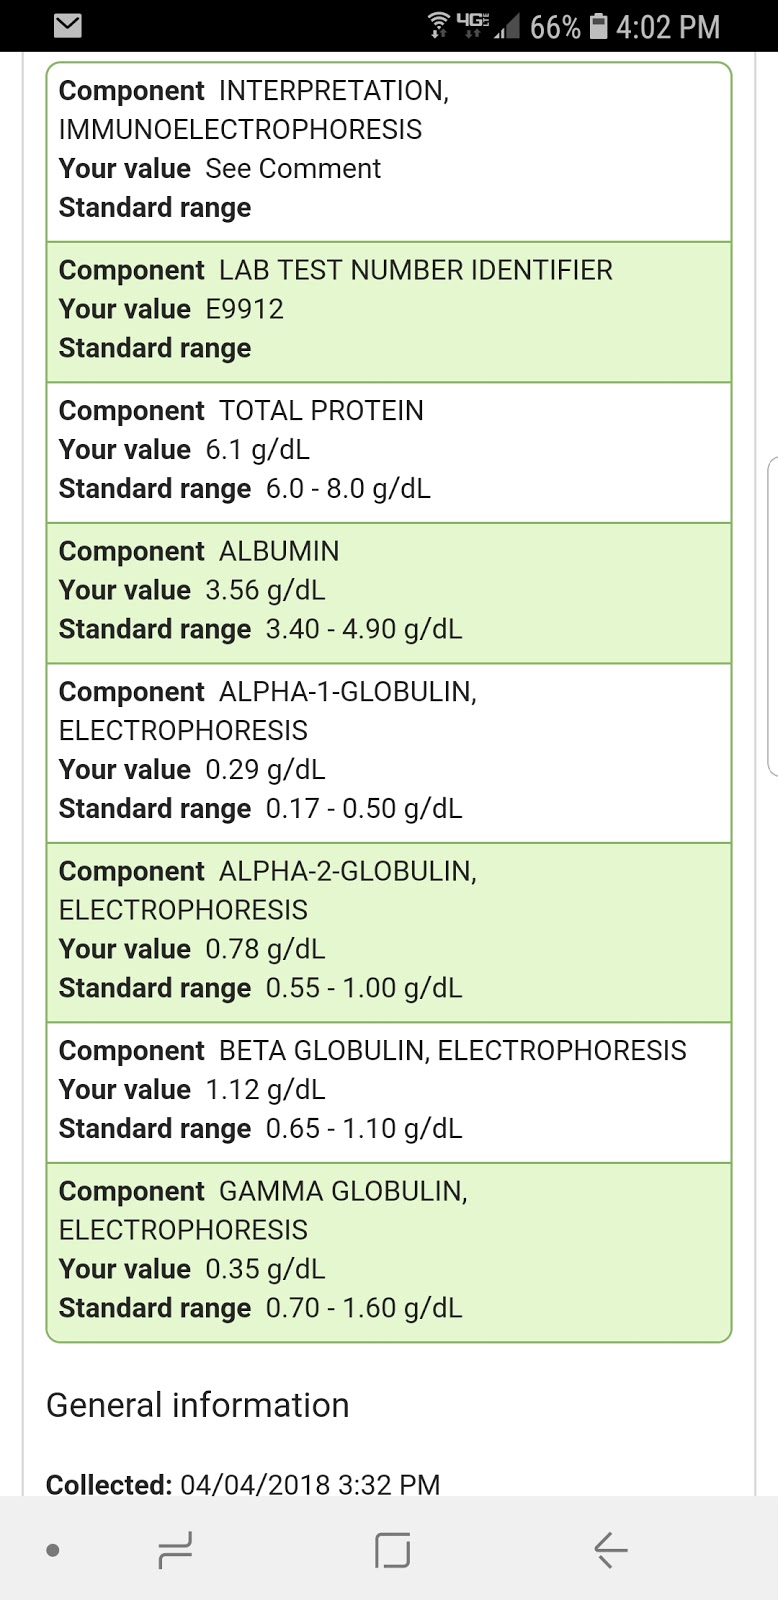Tap the edge panel handle on right side

pos(772,616)
